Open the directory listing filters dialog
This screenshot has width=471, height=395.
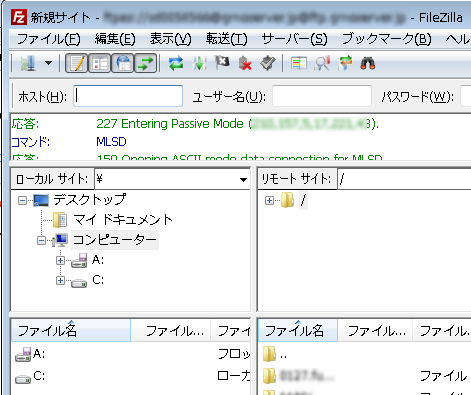pyautogui.click(x=299, y=63)
